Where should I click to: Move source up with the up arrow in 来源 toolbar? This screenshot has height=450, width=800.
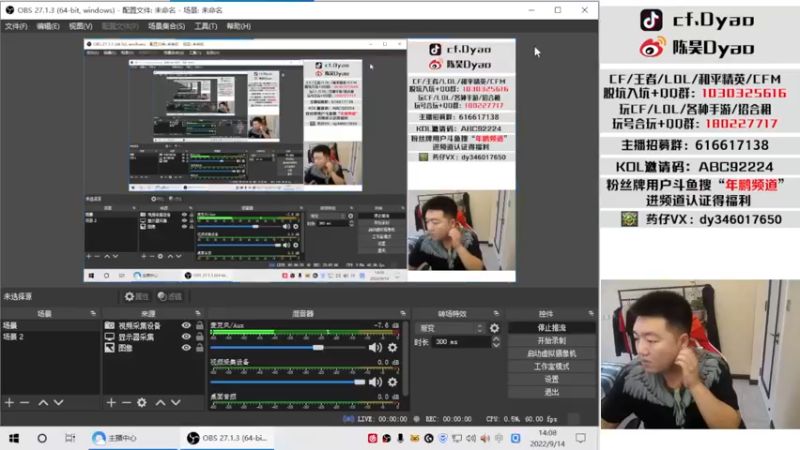point(160,403)
